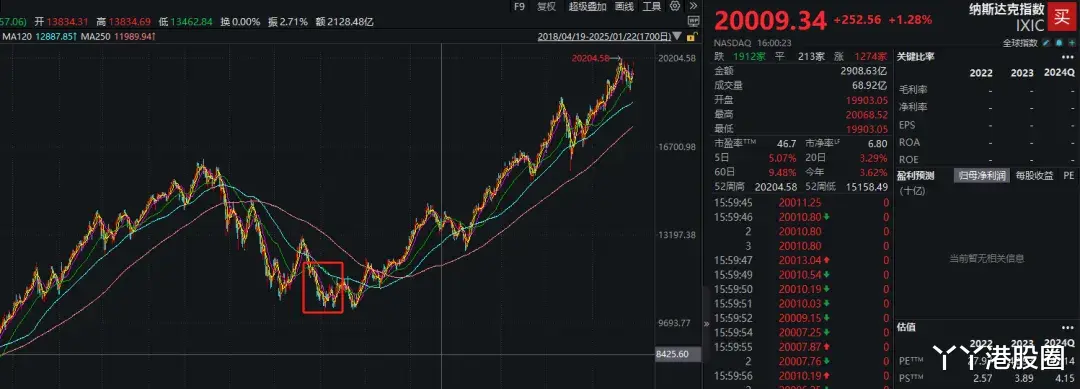Click the double-chevron more tools icon
This screenshot has height=389, width=1080.
pyautogui.click(x=694, y=6)
